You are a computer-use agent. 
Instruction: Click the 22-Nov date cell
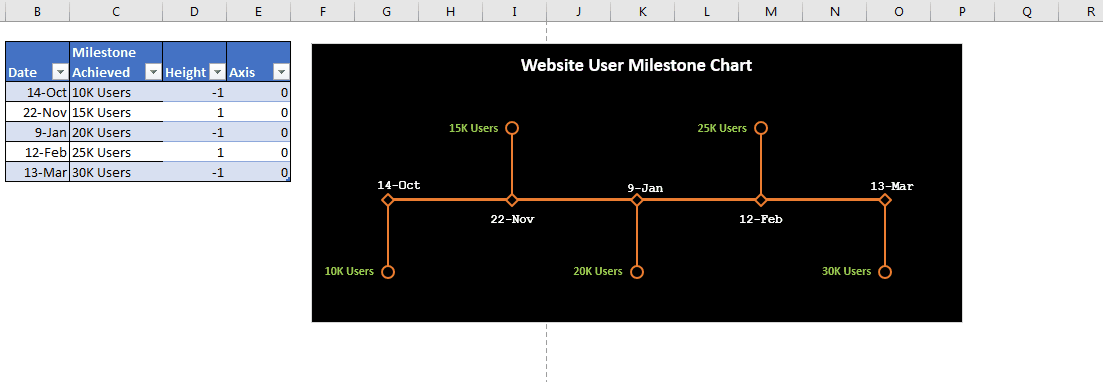[37, 113]
